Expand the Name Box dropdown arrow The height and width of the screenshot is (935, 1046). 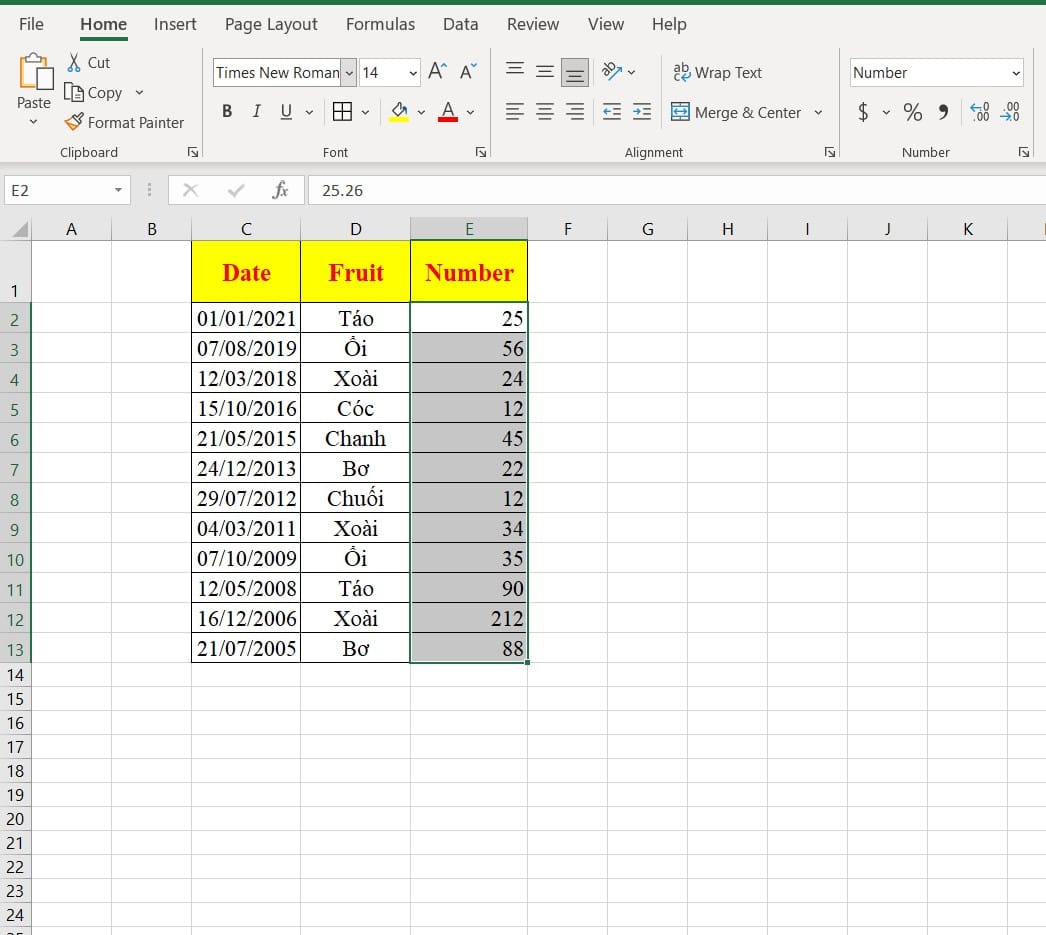(x=118, y=190)
